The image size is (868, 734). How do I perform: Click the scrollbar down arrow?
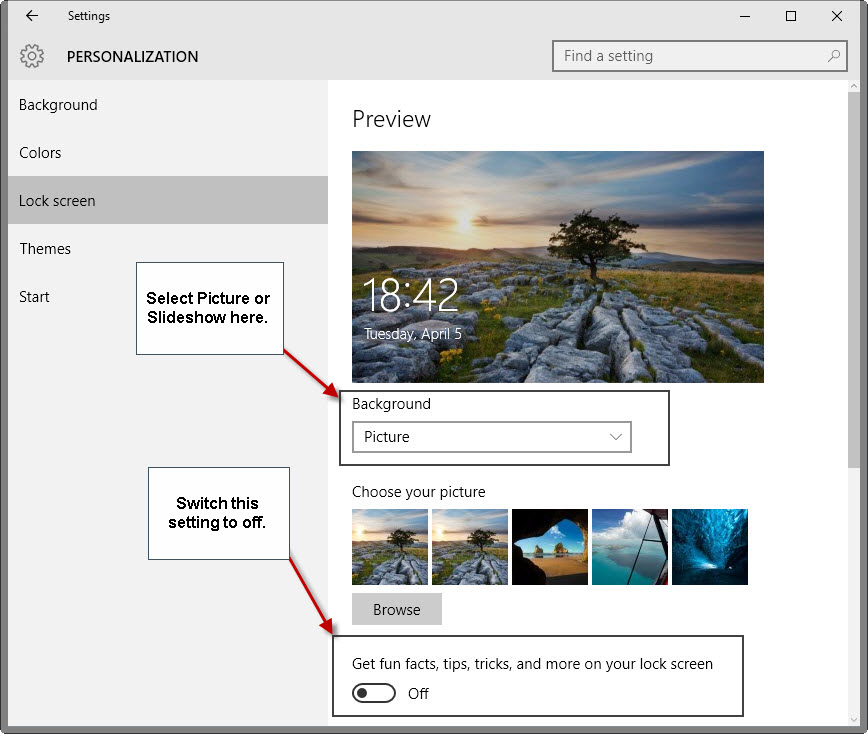pyautogui.click(x=854, y=719)
